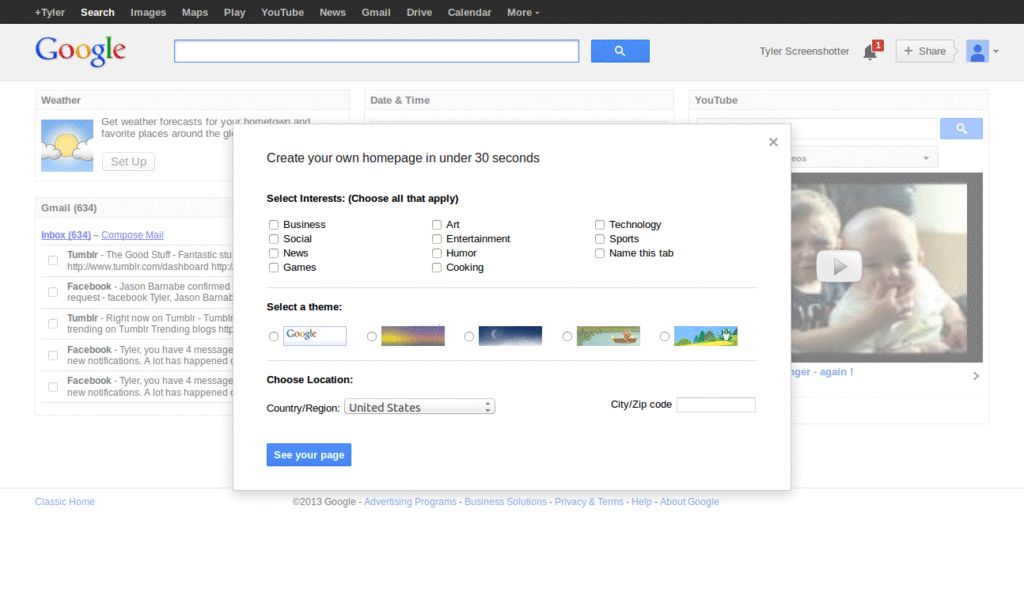Viewport: 1024px width, 608px height.
Task: Open the Country/Region dropdown
Action: coord(419,406)
